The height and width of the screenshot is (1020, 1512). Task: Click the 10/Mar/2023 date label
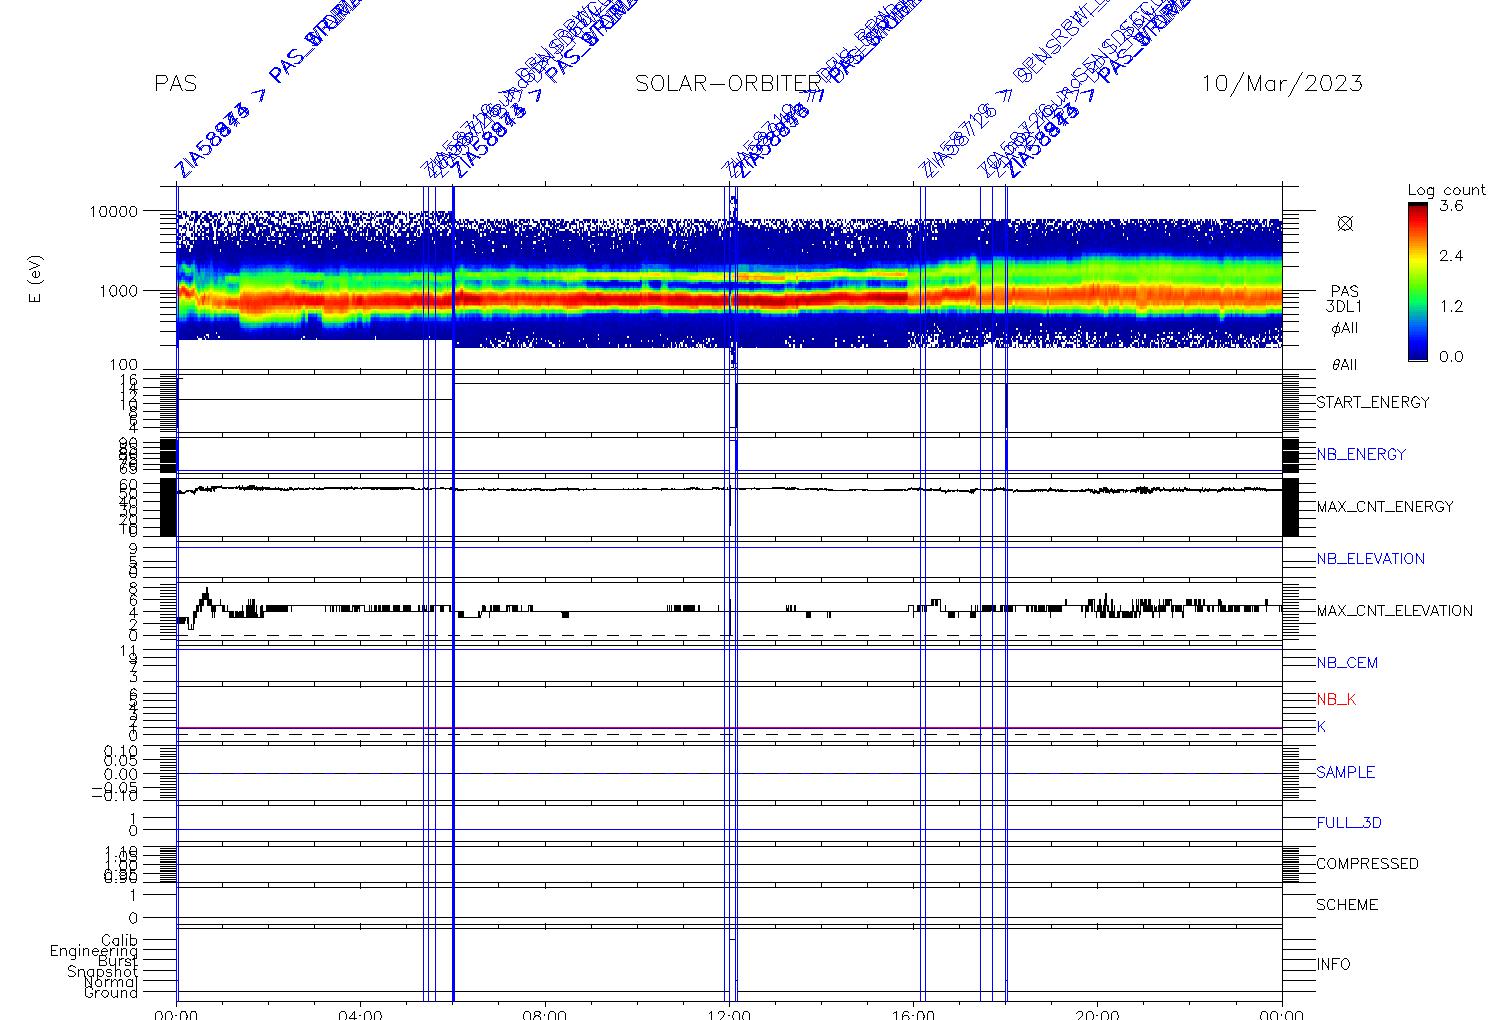1282,84
